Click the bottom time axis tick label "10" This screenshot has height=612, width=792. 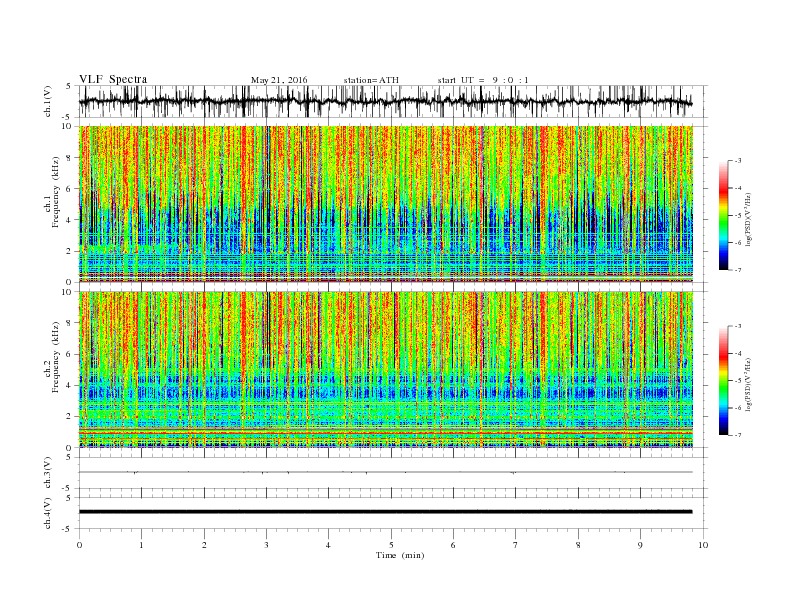703,545
